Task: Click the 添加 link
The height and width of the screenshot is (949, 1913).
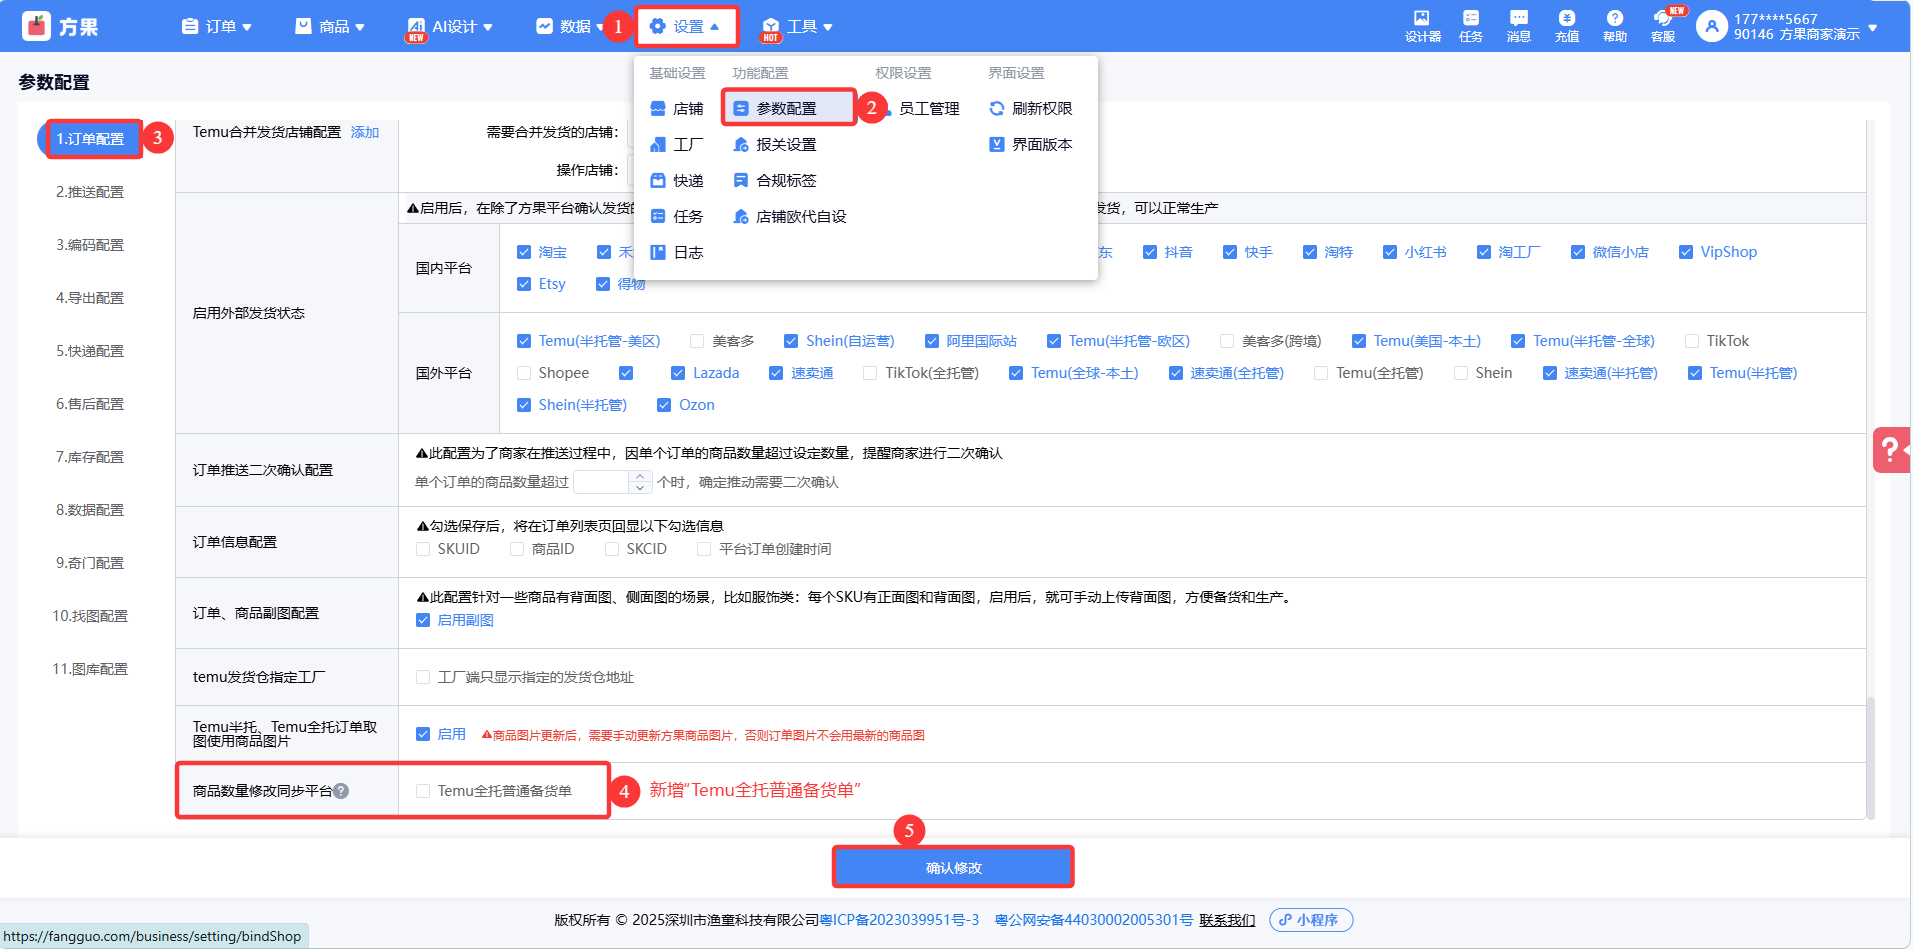Action: [x=365, y=132]
